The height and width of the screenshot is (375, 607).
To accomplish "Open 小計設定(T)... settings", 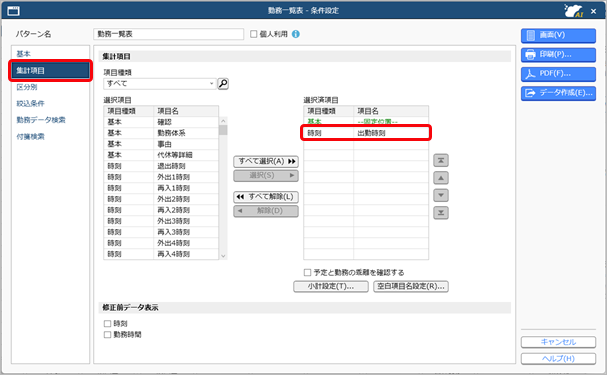I will (x=331, y=286).
